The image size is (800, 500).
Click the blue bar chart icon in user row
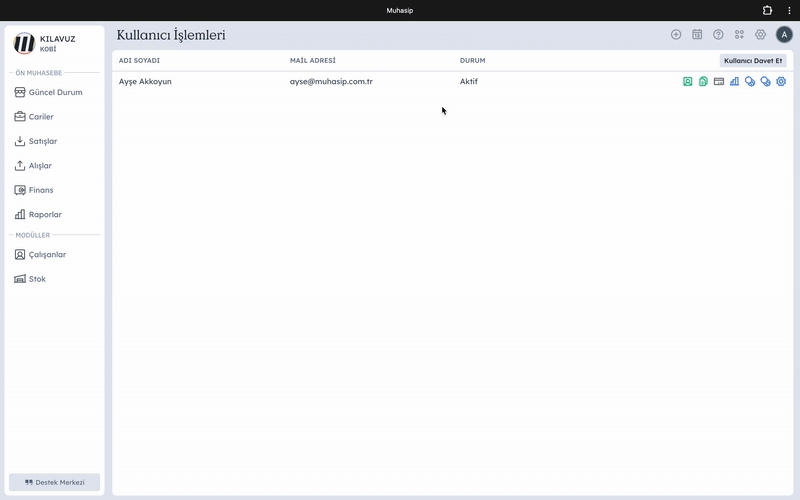[734, 82]
